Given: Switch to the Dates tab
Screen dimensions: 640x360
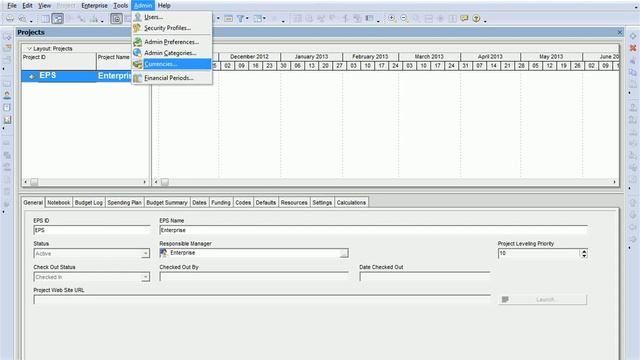Looking at the screenshot, I should click(199, 202).
